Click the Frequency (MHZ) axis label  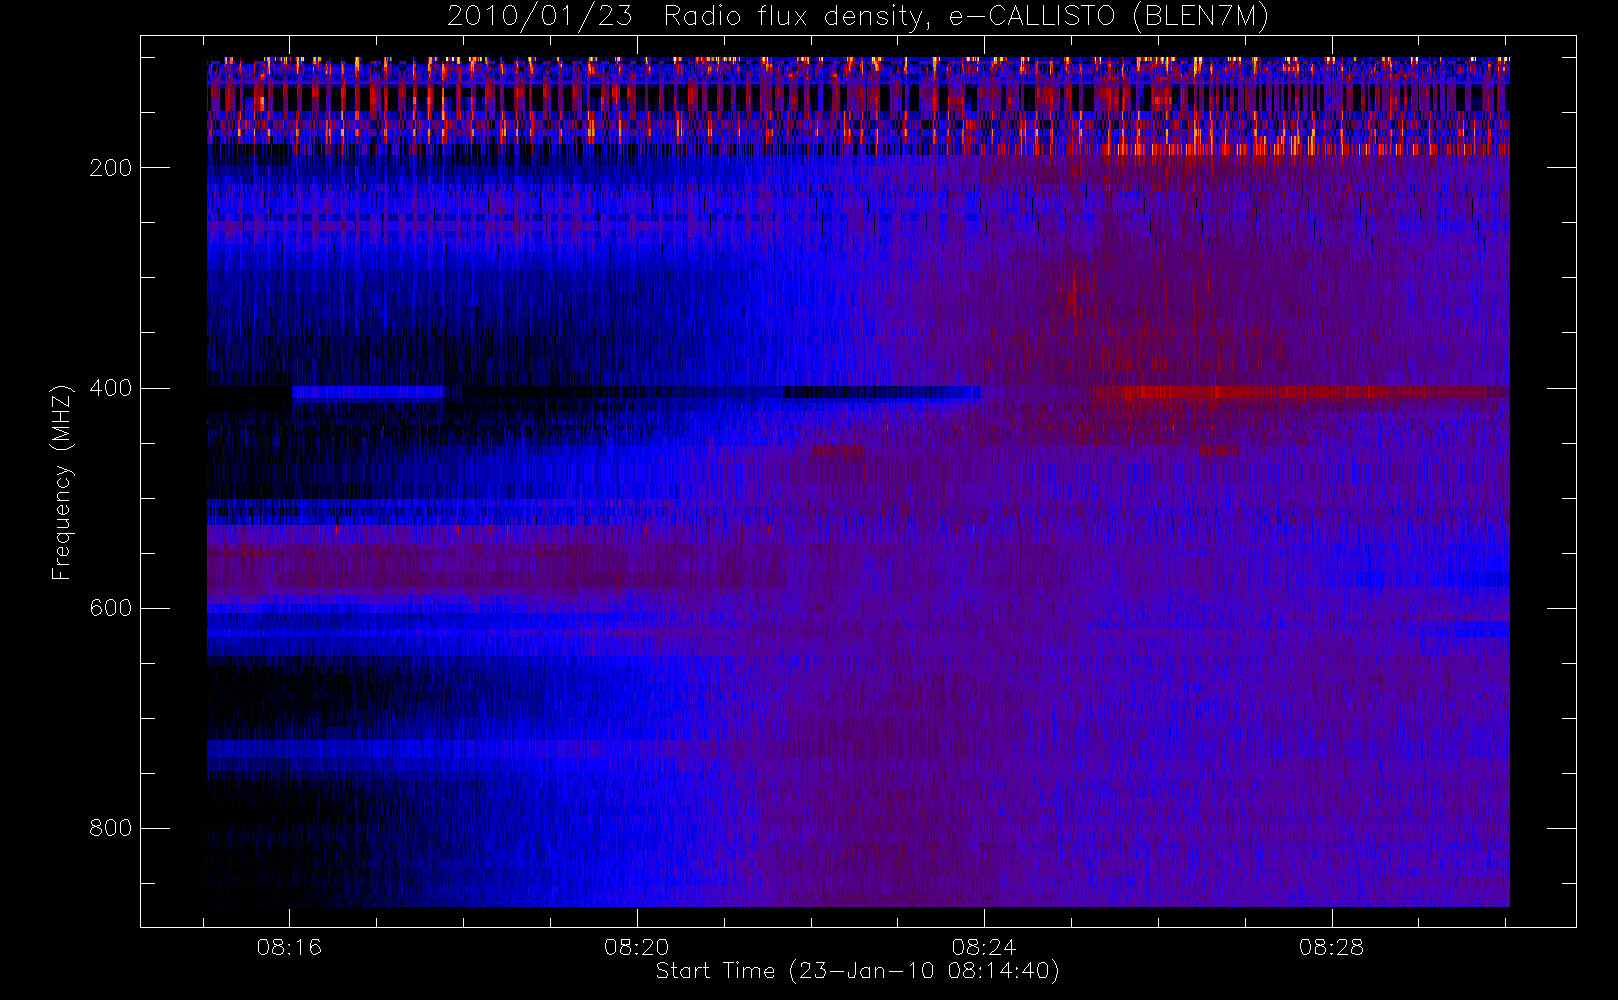62,482
